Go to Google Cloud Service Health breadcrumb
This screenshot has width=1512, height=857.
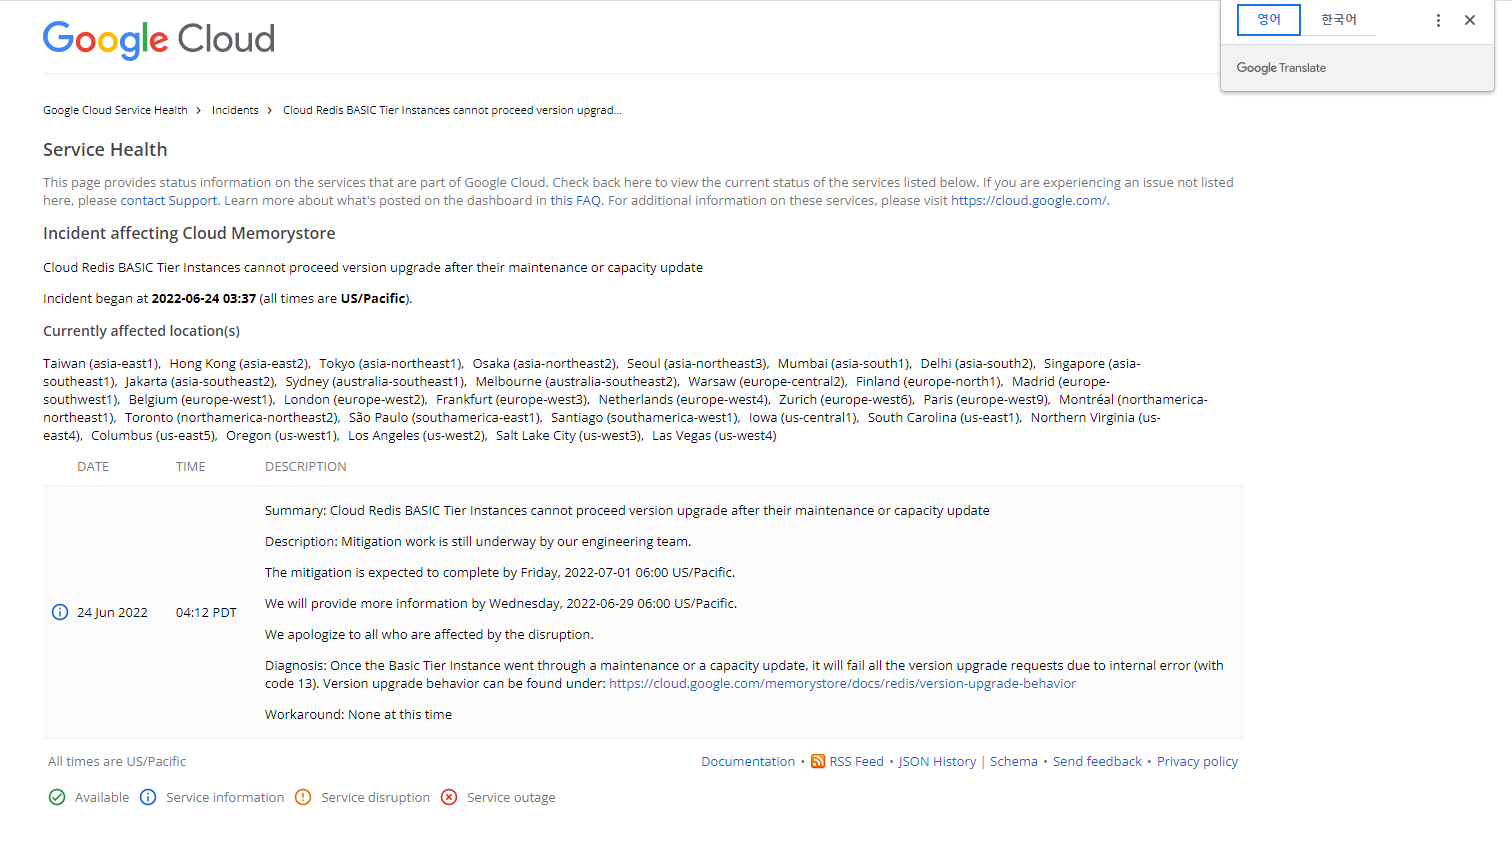point(115,110)
